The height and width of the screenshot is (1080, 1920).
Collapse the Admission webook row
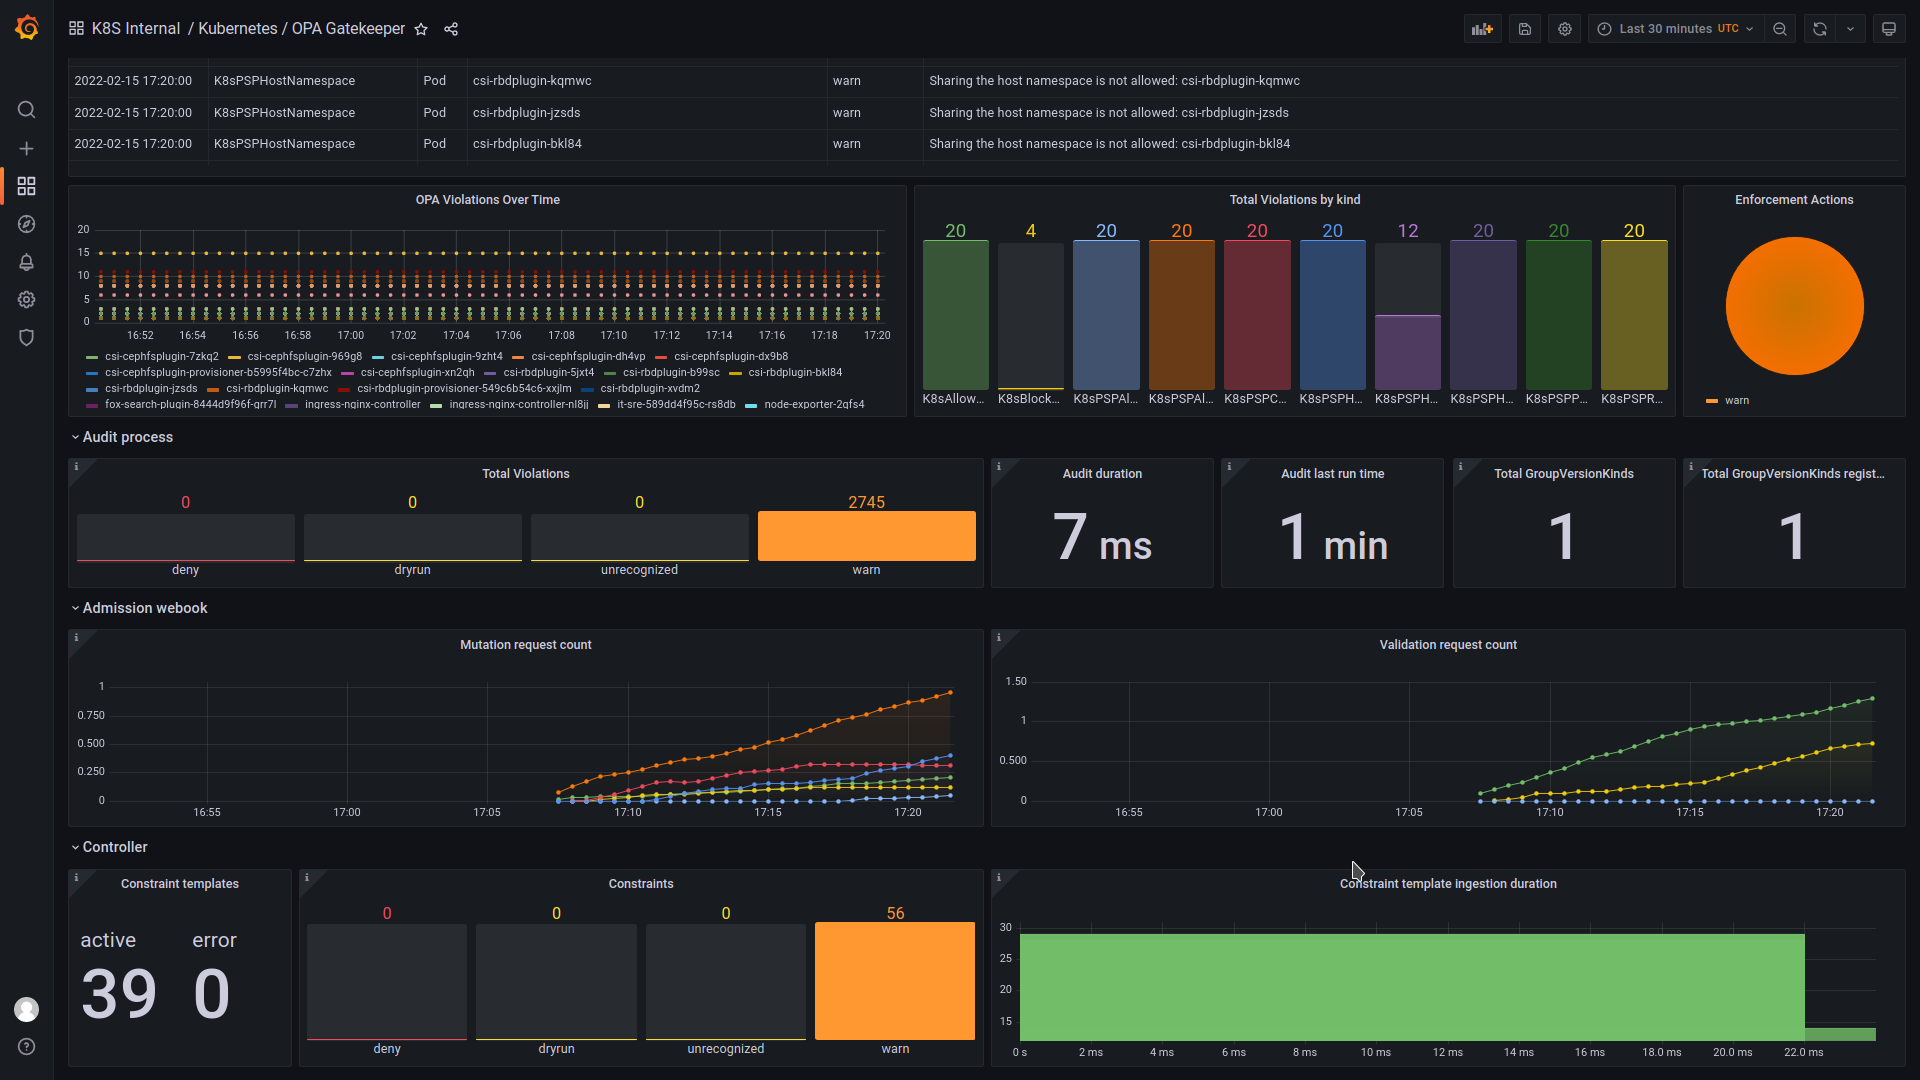145,608
